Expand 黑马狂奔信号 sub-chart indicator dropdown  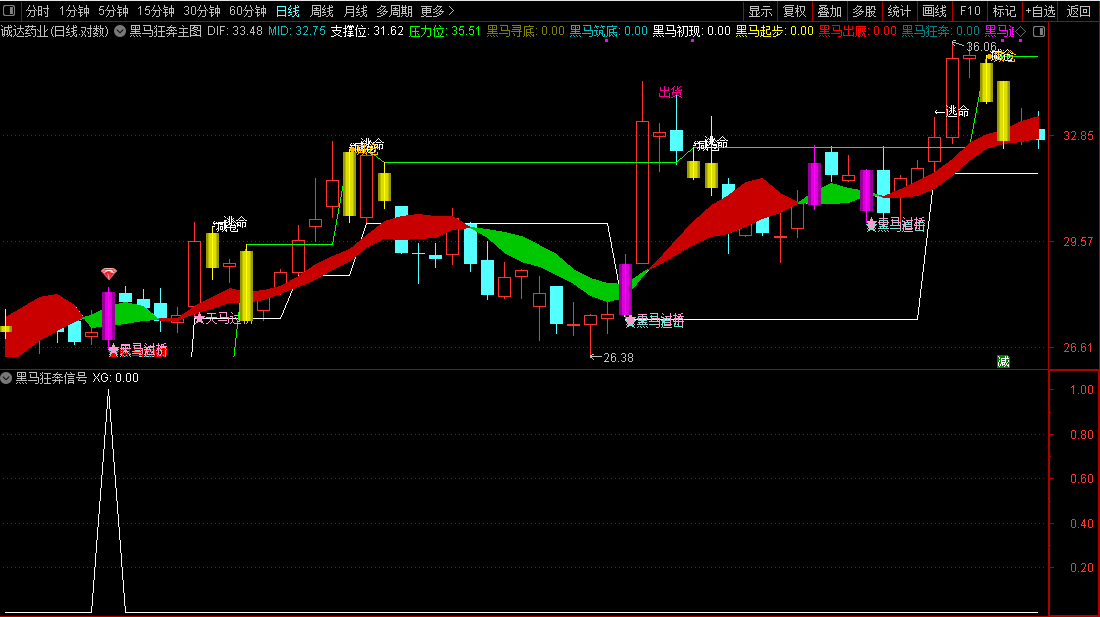pos(6,378)
